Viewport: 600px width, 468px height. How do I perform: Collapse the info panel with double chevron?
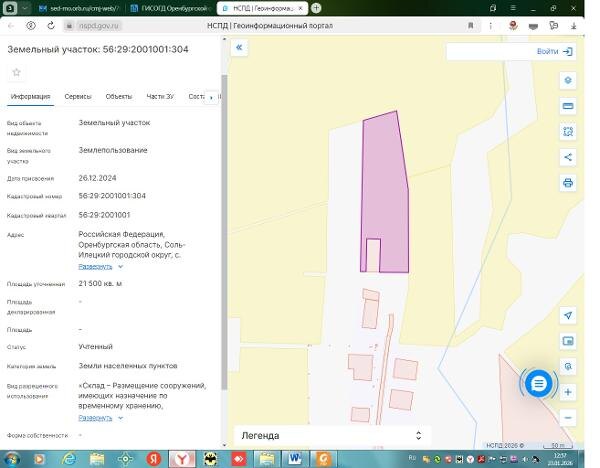[x=239, y=47]
